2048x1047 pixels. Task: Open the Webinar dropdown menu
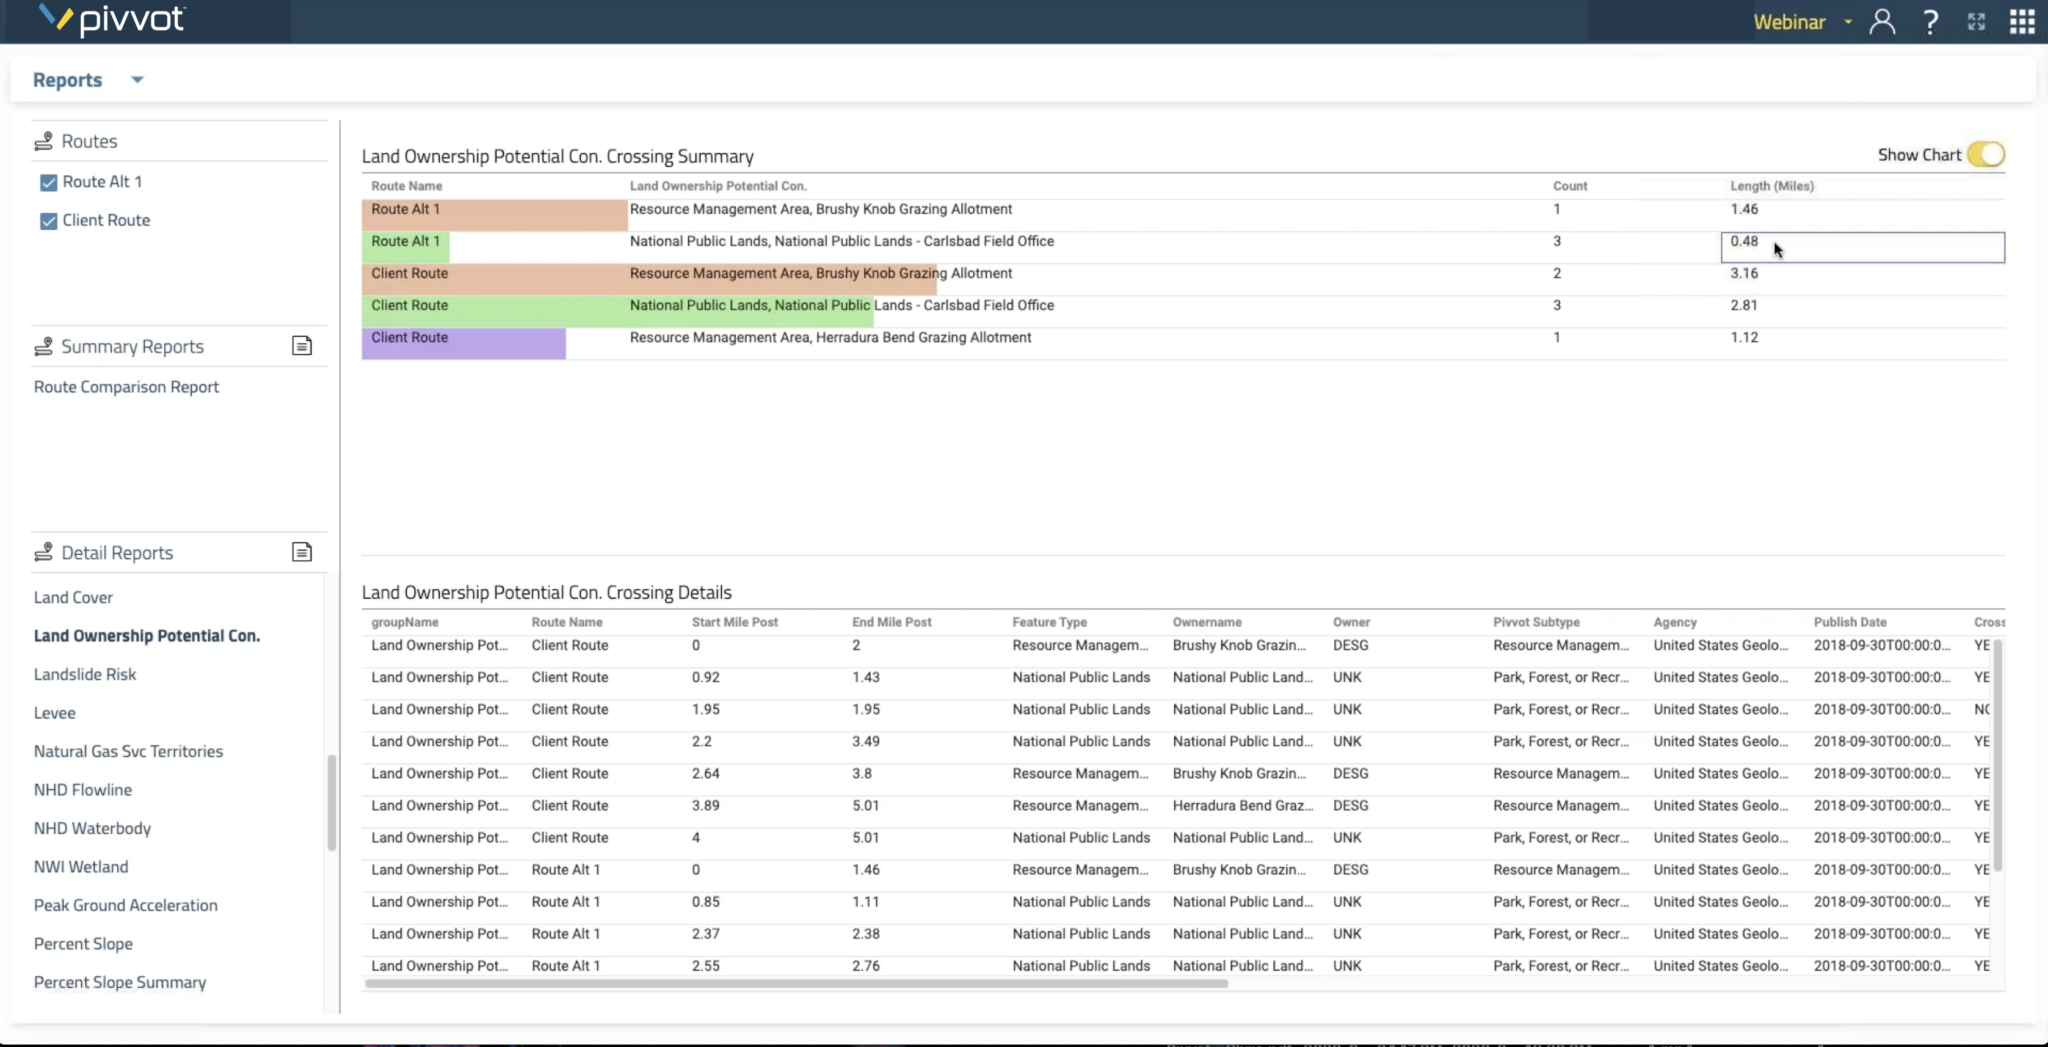(x=1847, y=22)
